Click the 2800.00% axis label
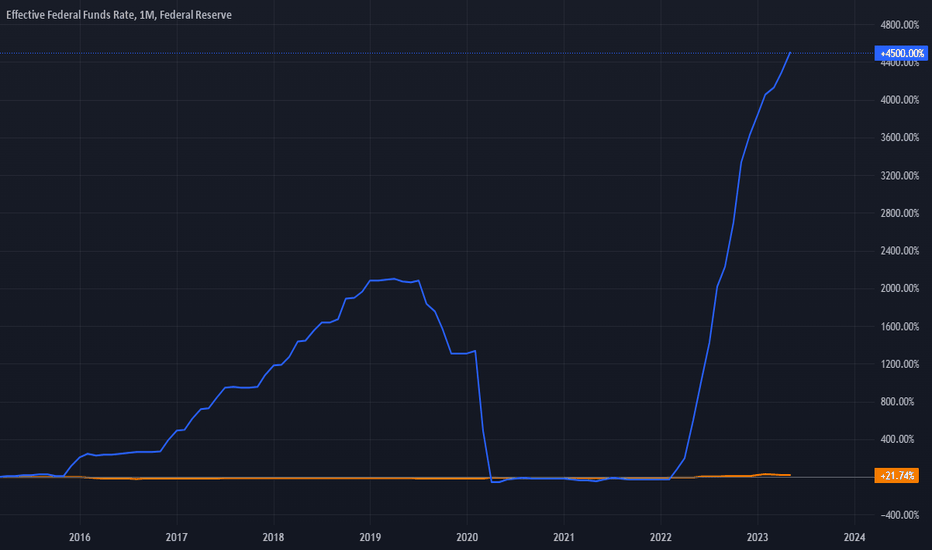 click(899, 213)
